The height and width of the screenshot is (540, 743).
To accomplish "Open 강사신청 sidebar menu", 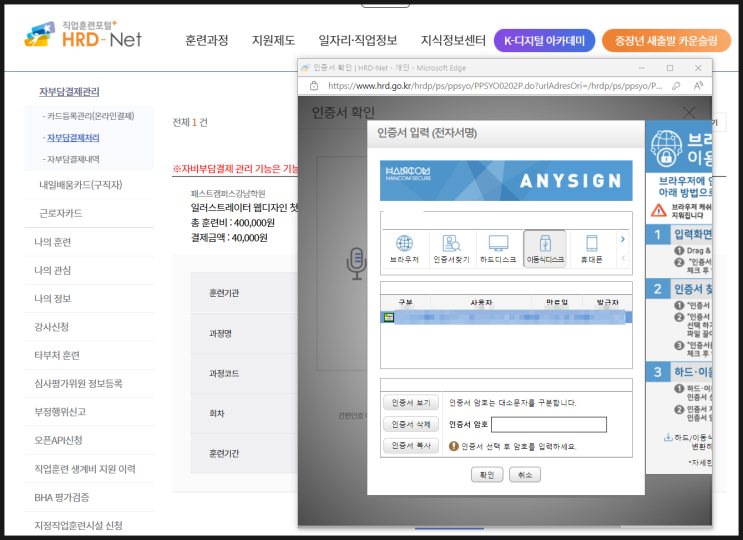I will click(x=52, y=327).
